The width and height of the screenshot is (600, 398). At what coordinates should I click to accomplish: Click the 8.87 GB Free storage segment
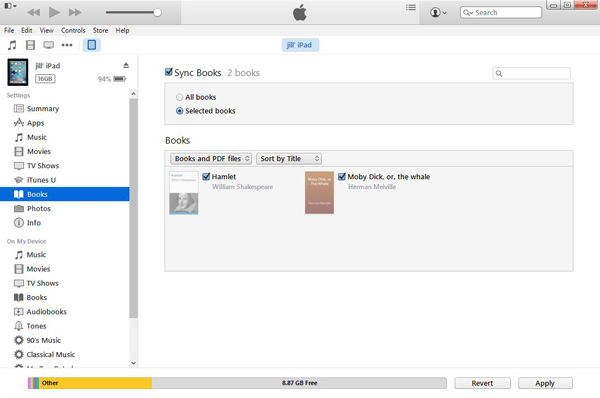coord(299,383)
